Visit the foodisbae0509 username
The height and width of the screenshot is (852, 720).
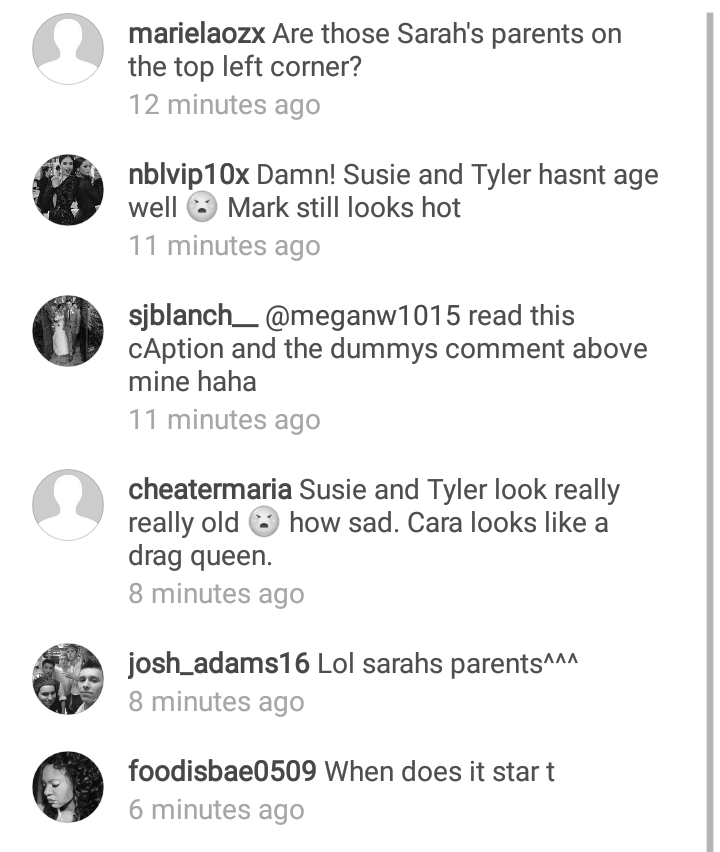tap(222, 772)
